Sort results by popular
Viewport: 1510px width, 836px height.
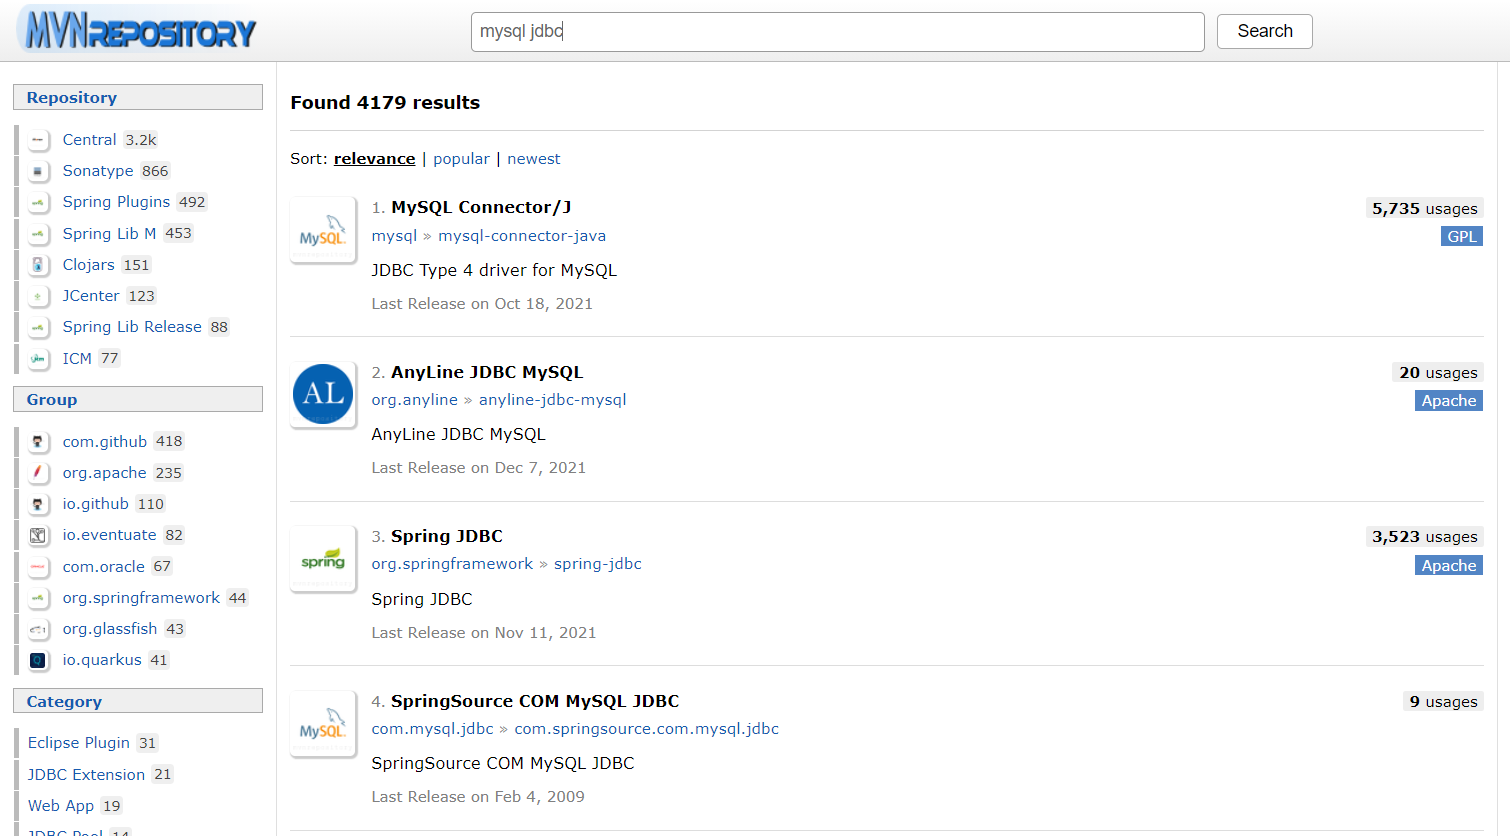coord(461,159)
